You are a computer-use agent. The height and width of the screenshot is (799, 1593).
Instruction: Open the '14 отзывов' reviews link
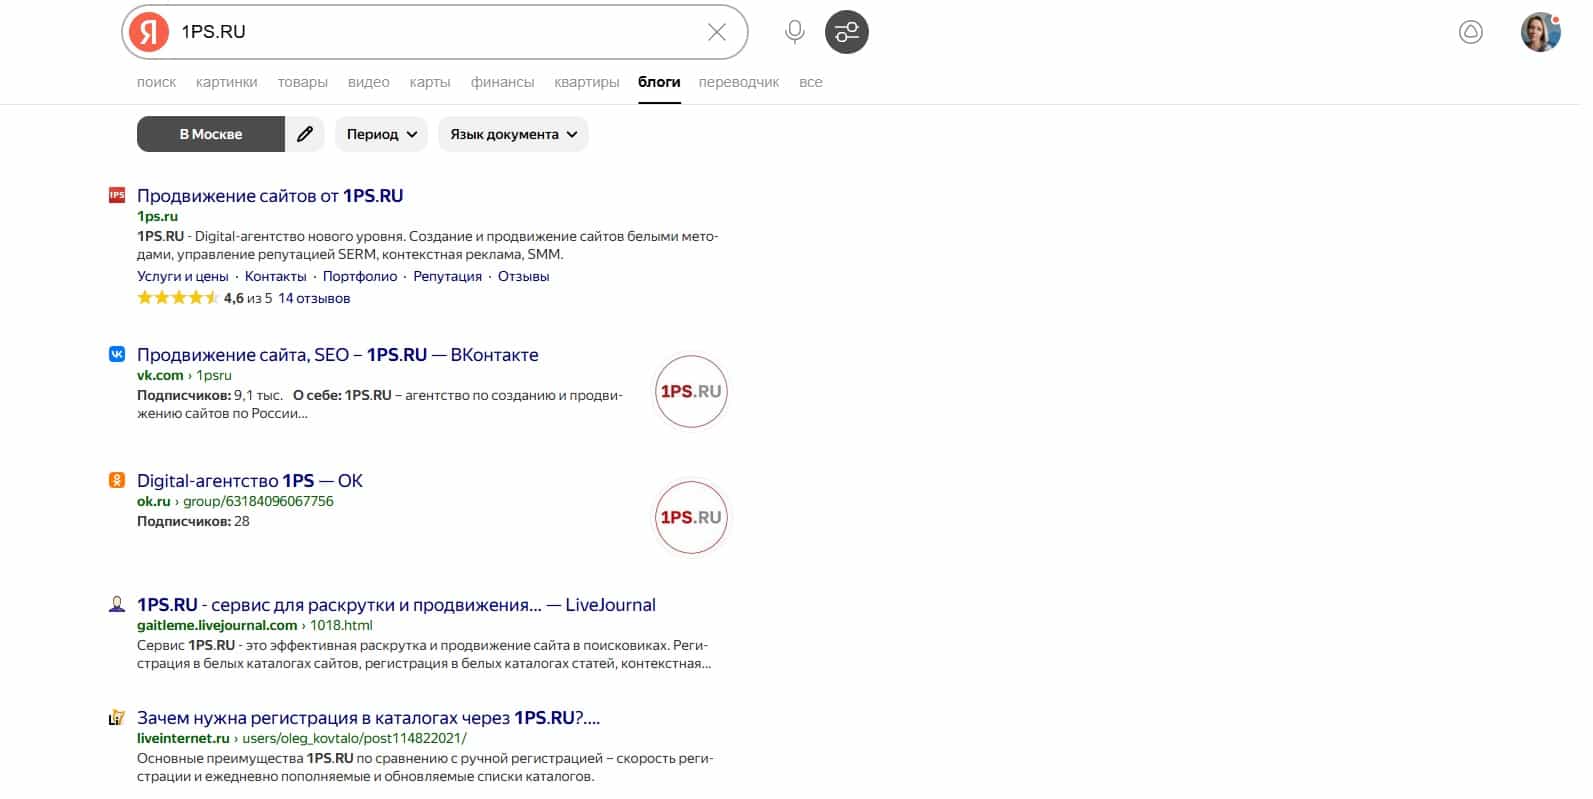click(x=314, y=298)
